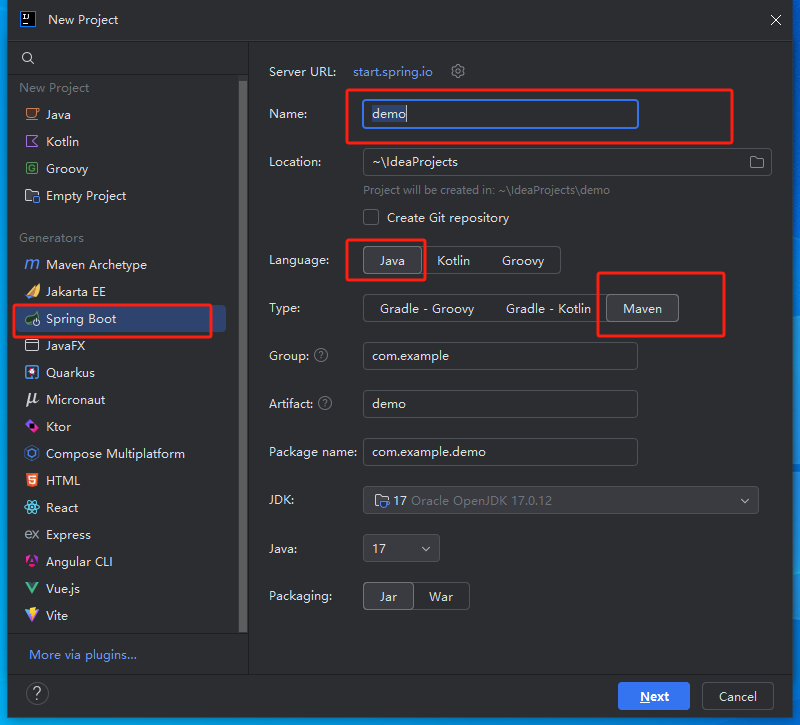
Task: Click the IntelliJ IDEA logo in title bar
Action: point(28,19)
